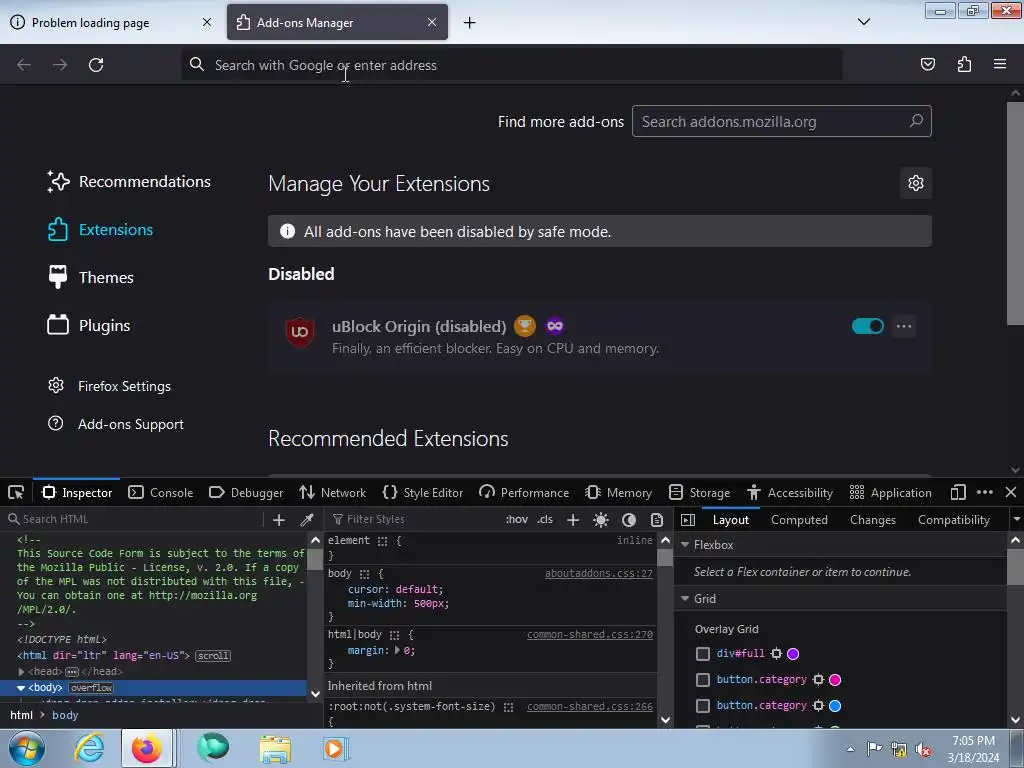Click the uBlock recommended trophy badge
Viewport: 1024px width, 768px height.
tap(524, 326)
